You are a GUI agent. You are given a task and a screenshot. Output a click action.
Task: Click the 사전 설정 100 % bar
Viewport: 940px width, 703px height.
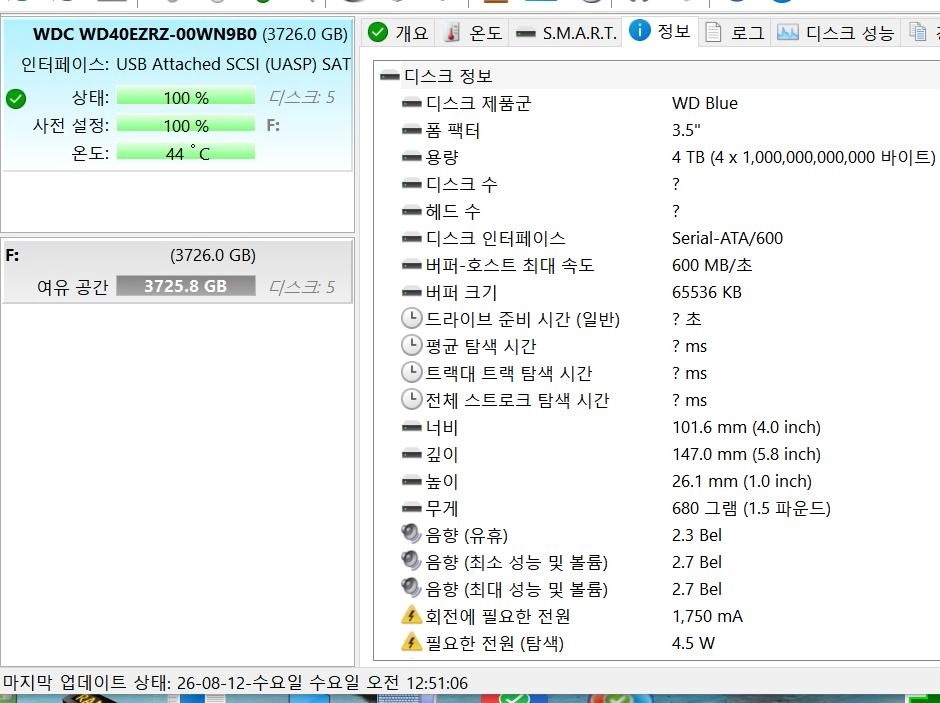point(186,125)
